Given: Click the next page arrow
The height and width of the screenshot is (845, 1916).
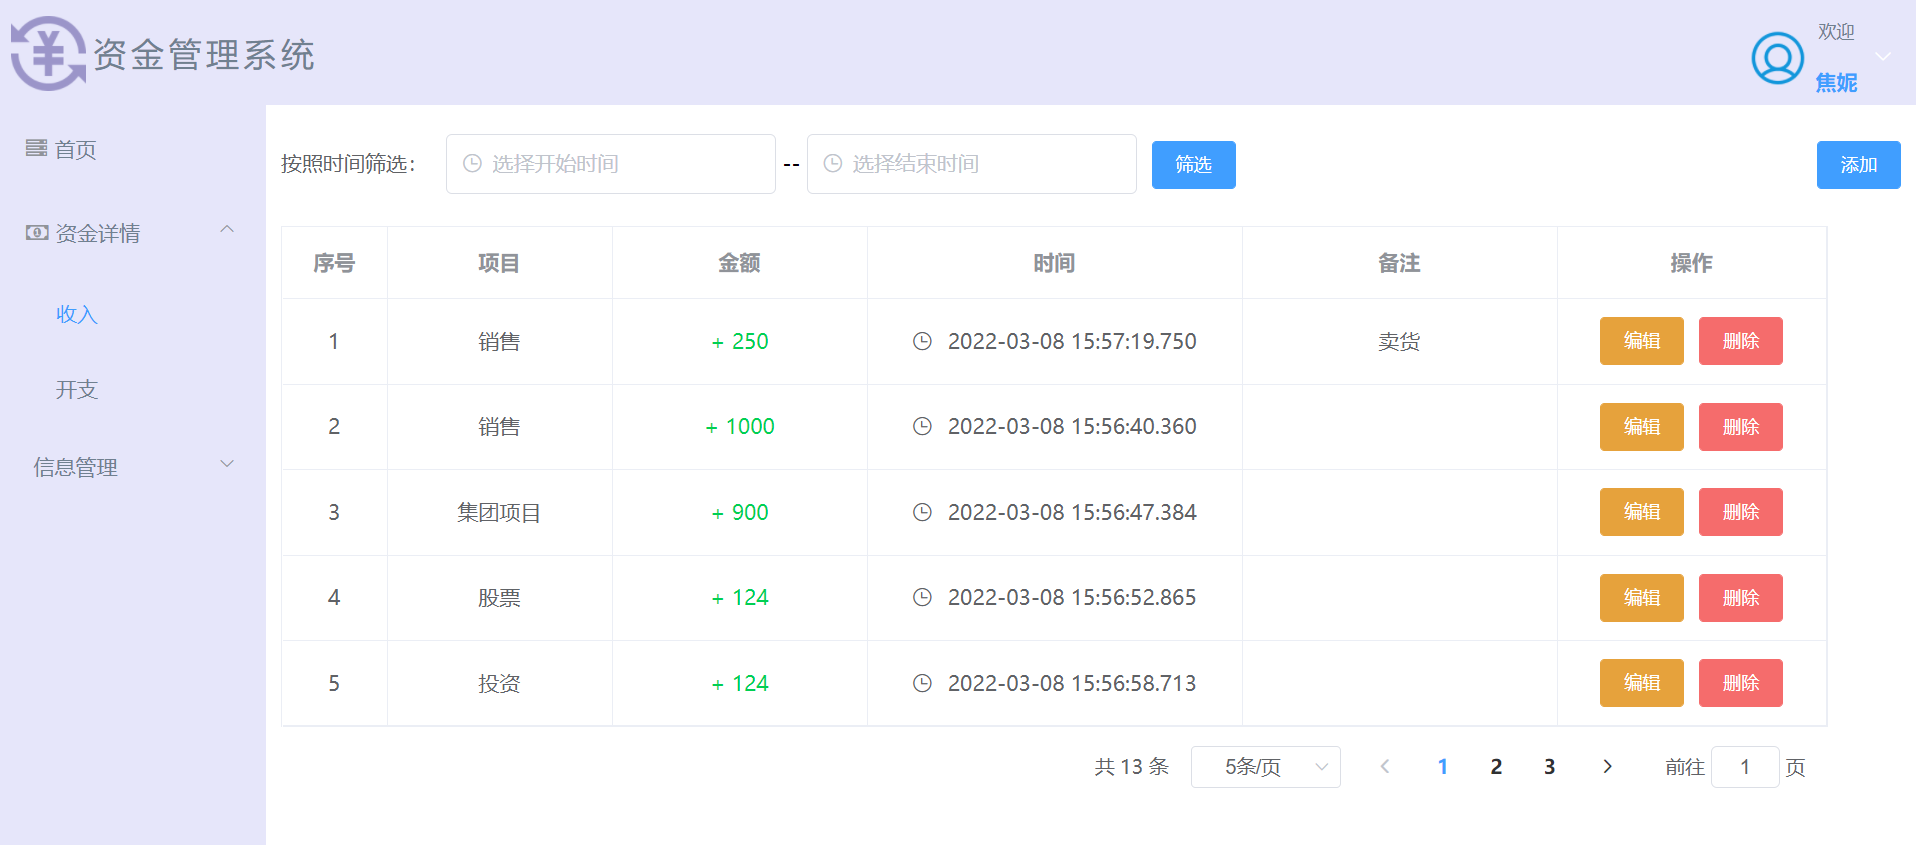Looking at the screenshot, I should [1607, 767].
